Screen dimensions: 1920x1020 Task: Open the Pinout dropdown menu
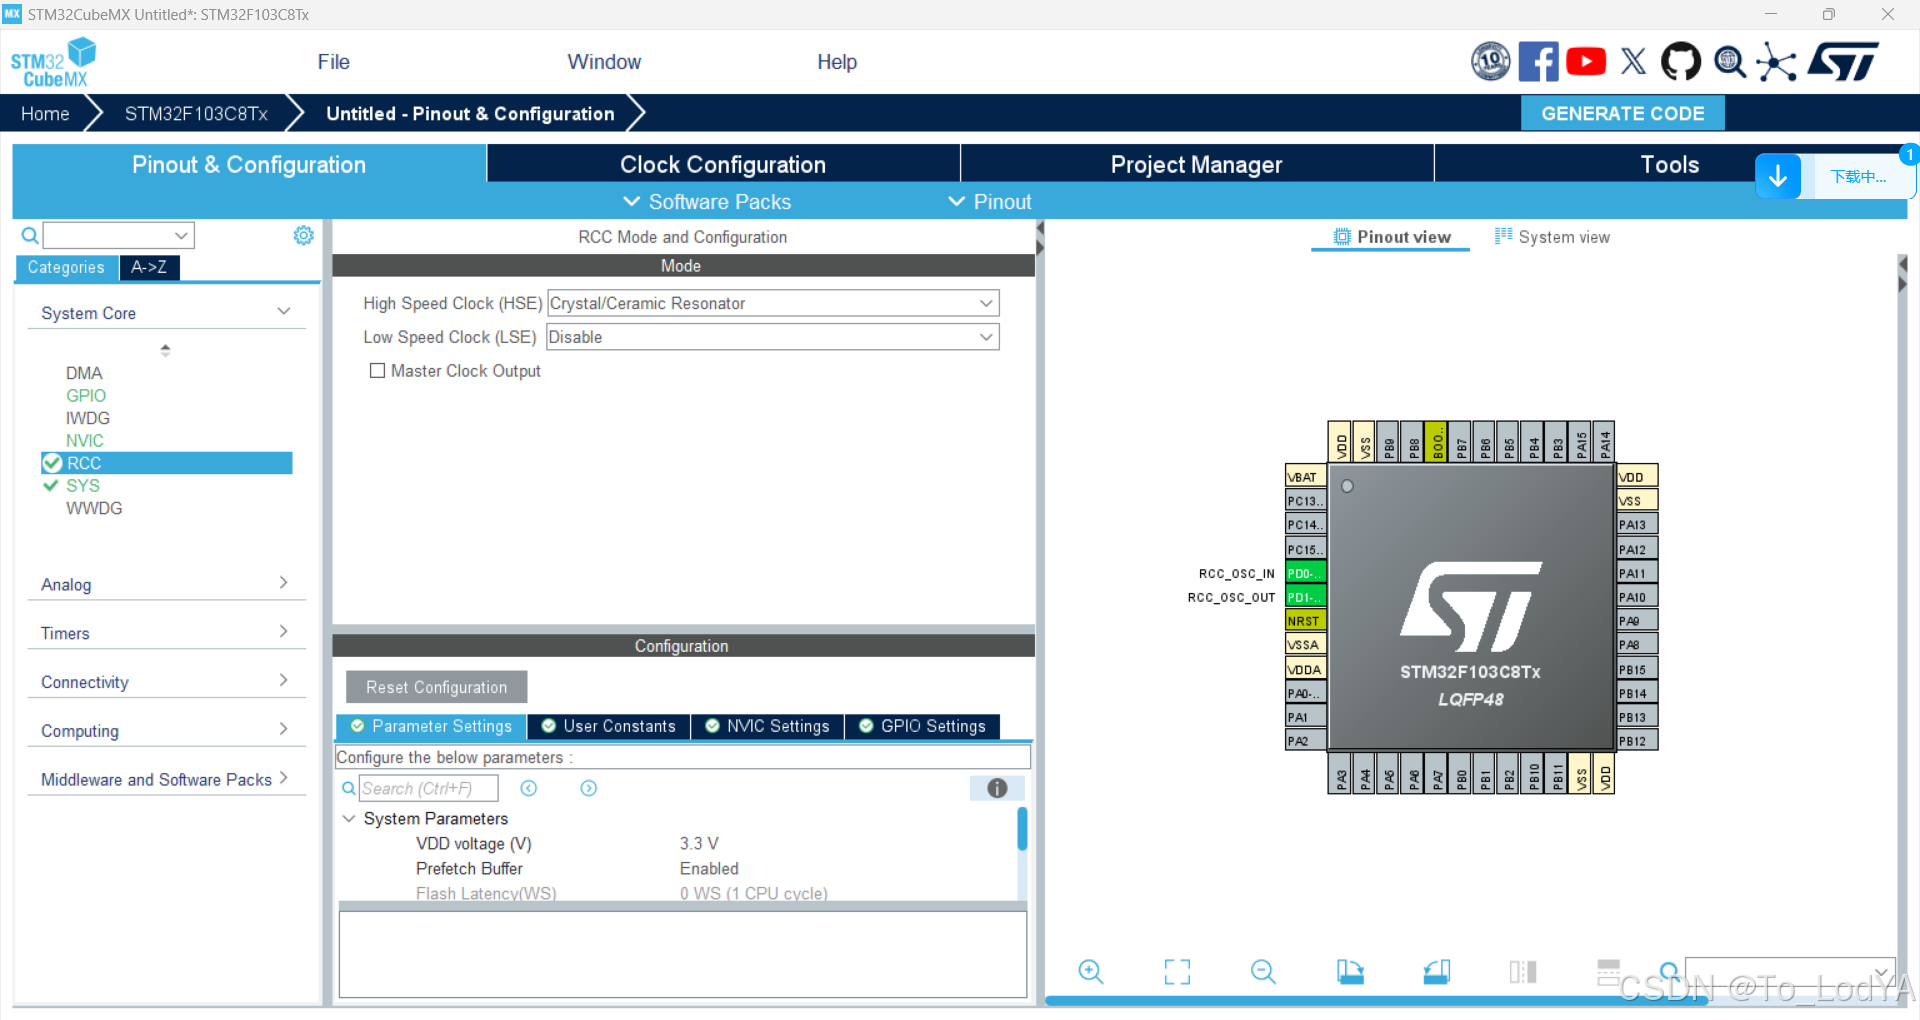989,201
